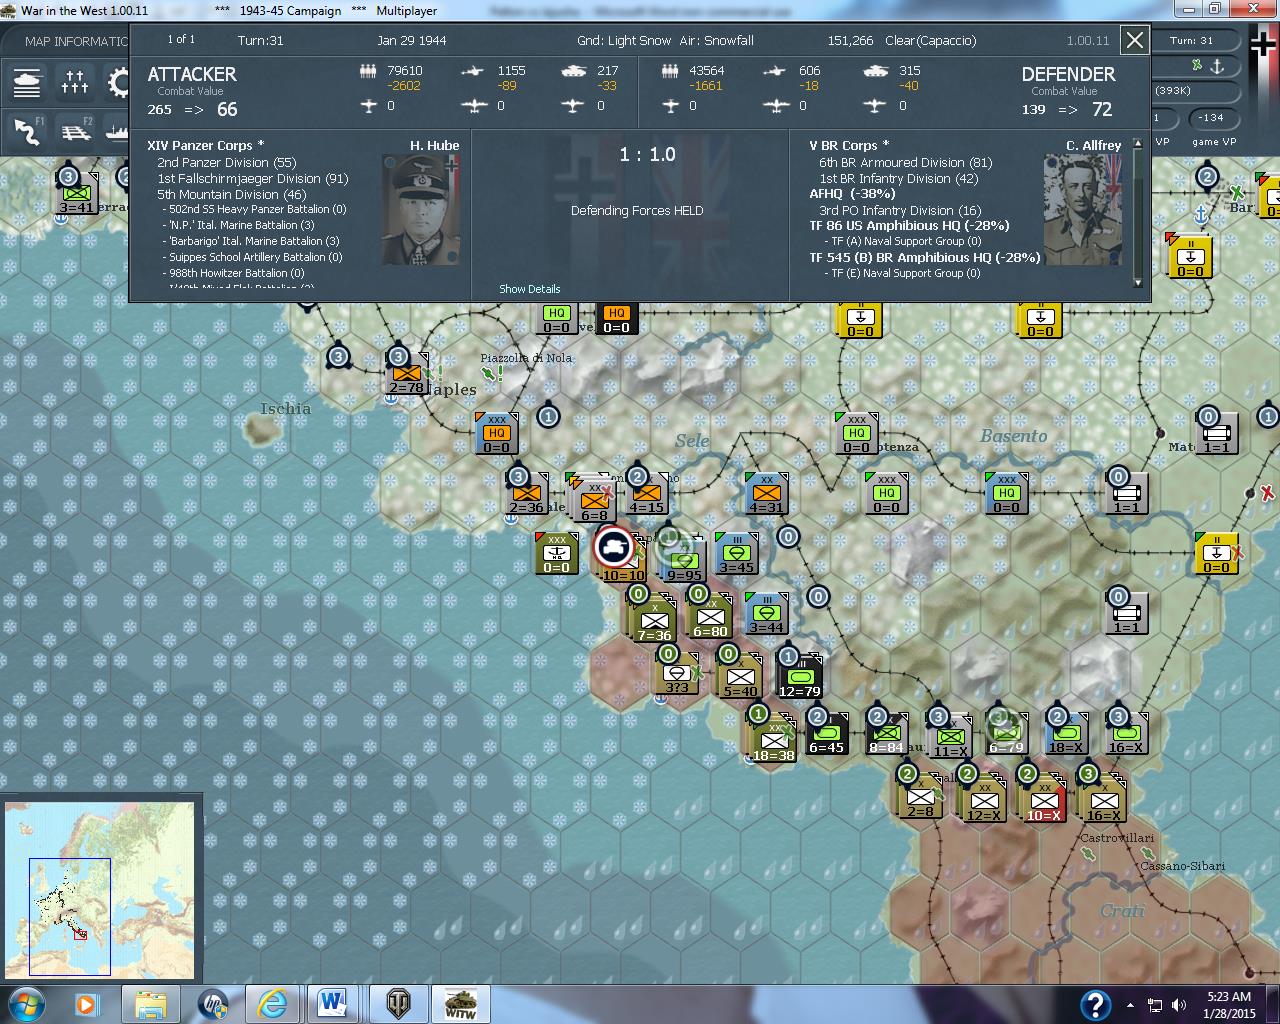
Task: Open Windows Explorer folder in taskbar
Action: coord(150,1004)
